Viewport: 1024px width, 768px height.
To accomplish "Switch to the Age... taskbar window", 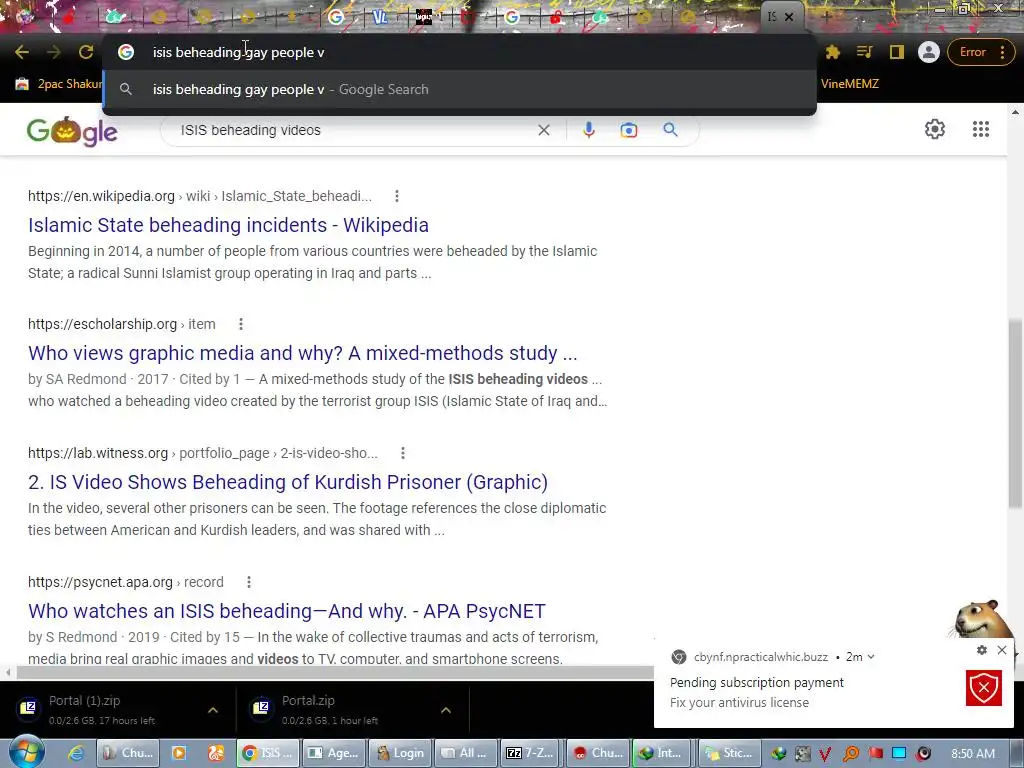I will coord(334,753).
